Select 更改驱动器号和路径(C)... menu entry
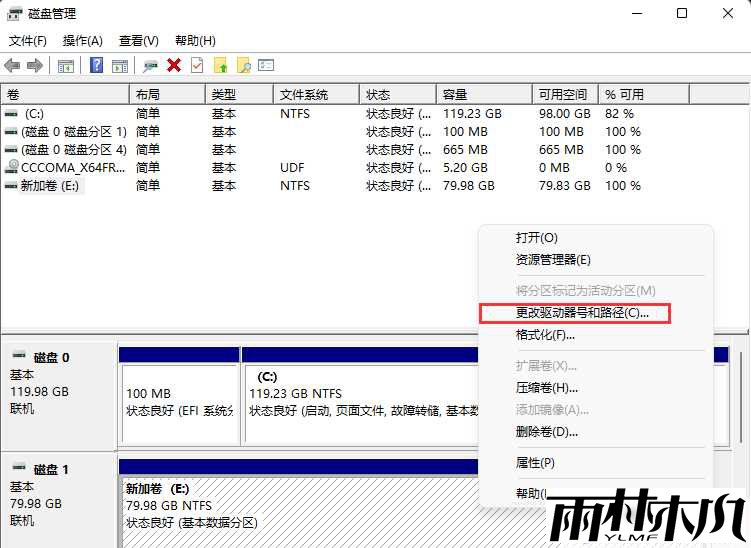This screenshot has width=751, height=548. [575, 313]
